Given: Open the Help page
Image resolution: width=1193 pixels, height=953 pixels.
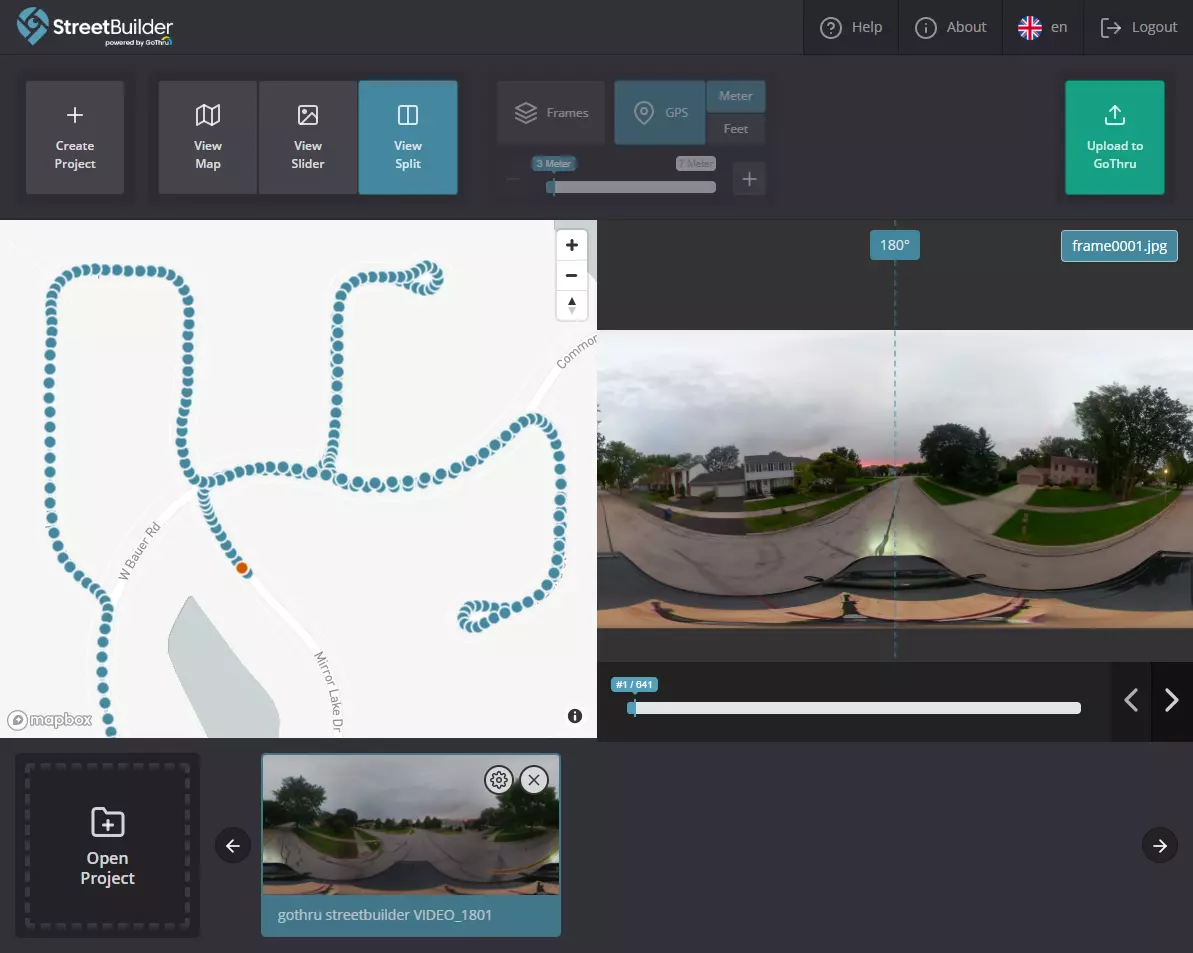Looking at the screenshot, I should 851,27.
